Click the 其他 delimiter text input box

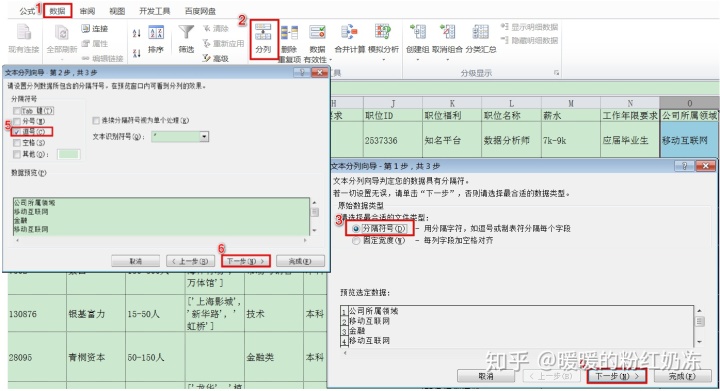[x=69, y=154]
